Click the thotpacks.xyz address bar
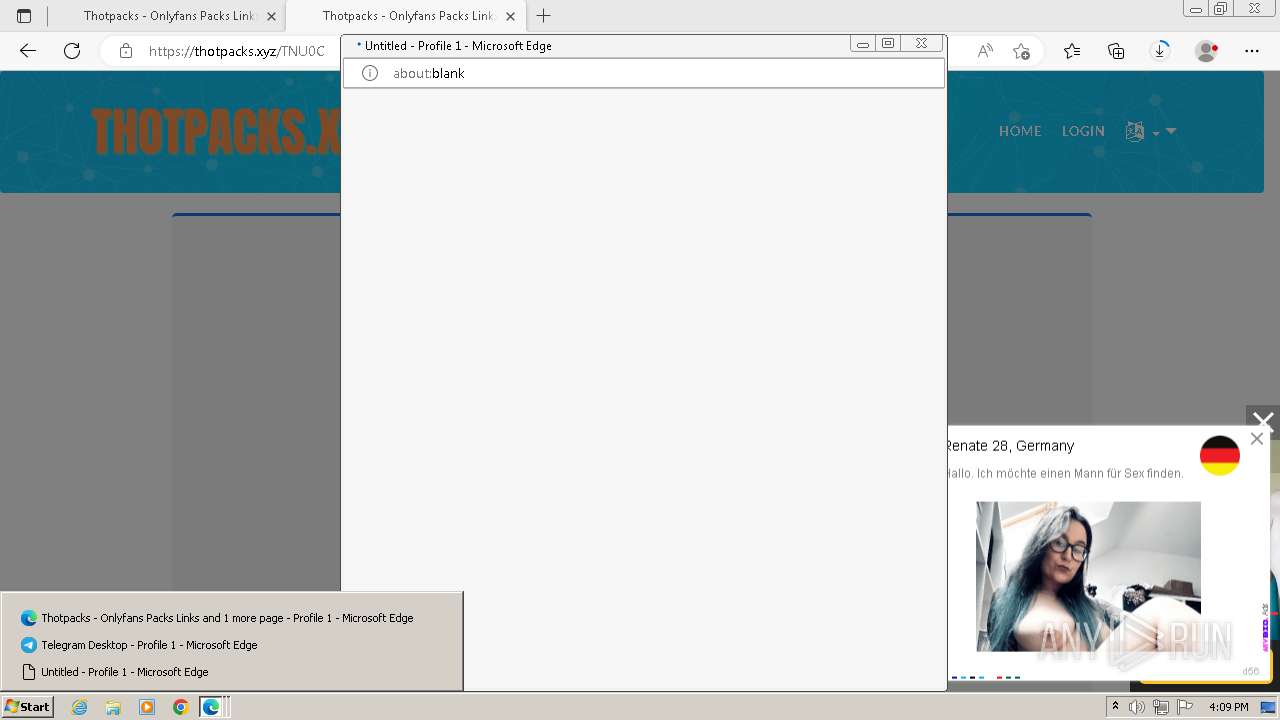Image resolution: width=1280 pixels, height=720 pixels. tap(237, 51)
